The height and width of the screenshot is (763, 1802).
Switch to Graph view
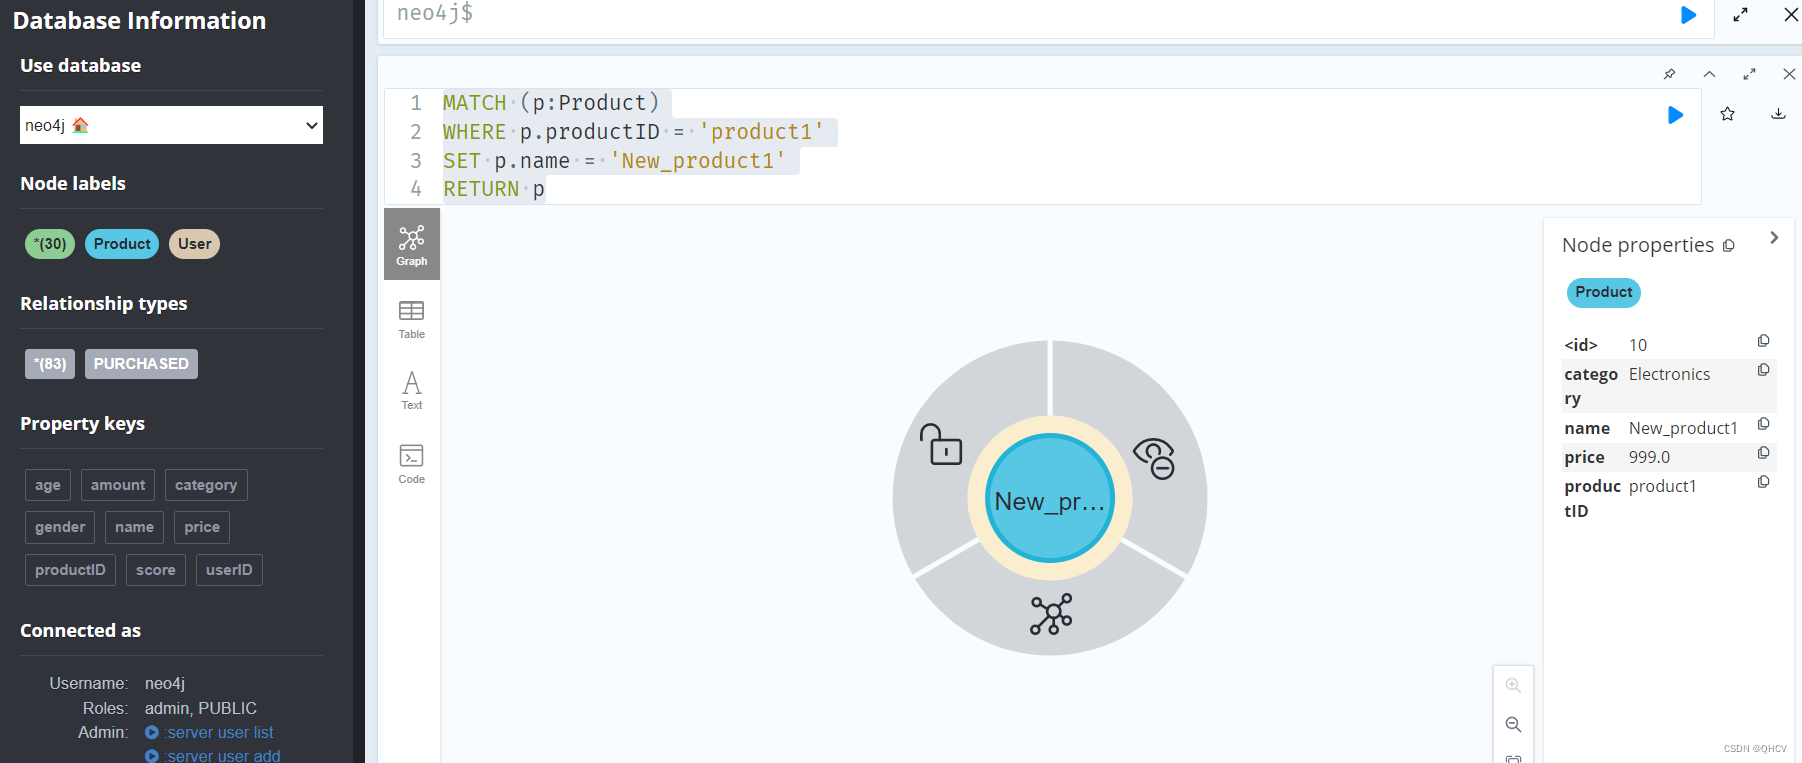point(412,244)
